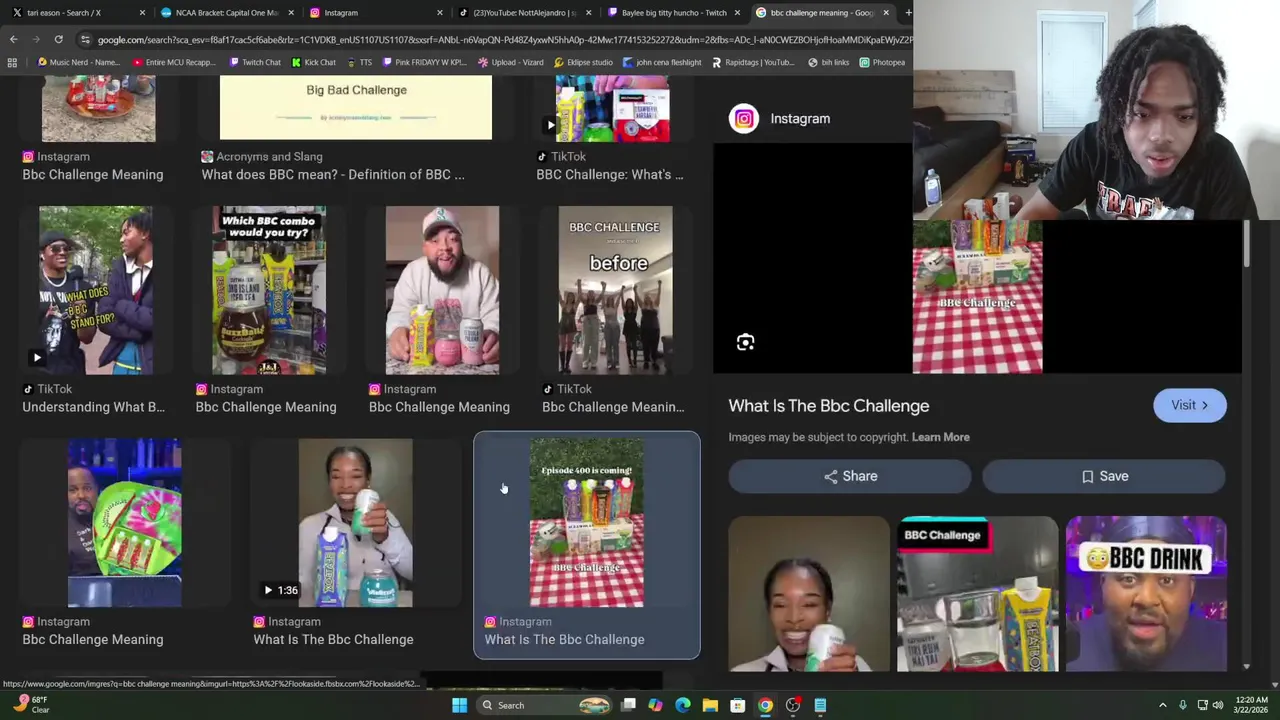Open the Twitch Chat bookmark
Screen dimensions: 1280x720
click(254, 62)
